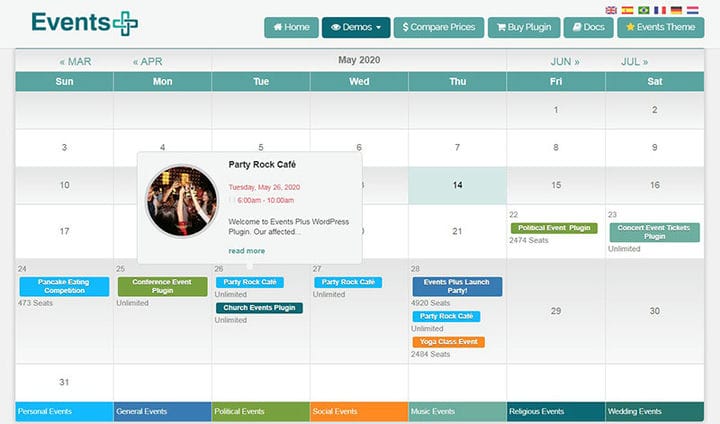Screen dimensions: 720x424
Task: Open Party Rock Café event on 28th
Action: 446,316
